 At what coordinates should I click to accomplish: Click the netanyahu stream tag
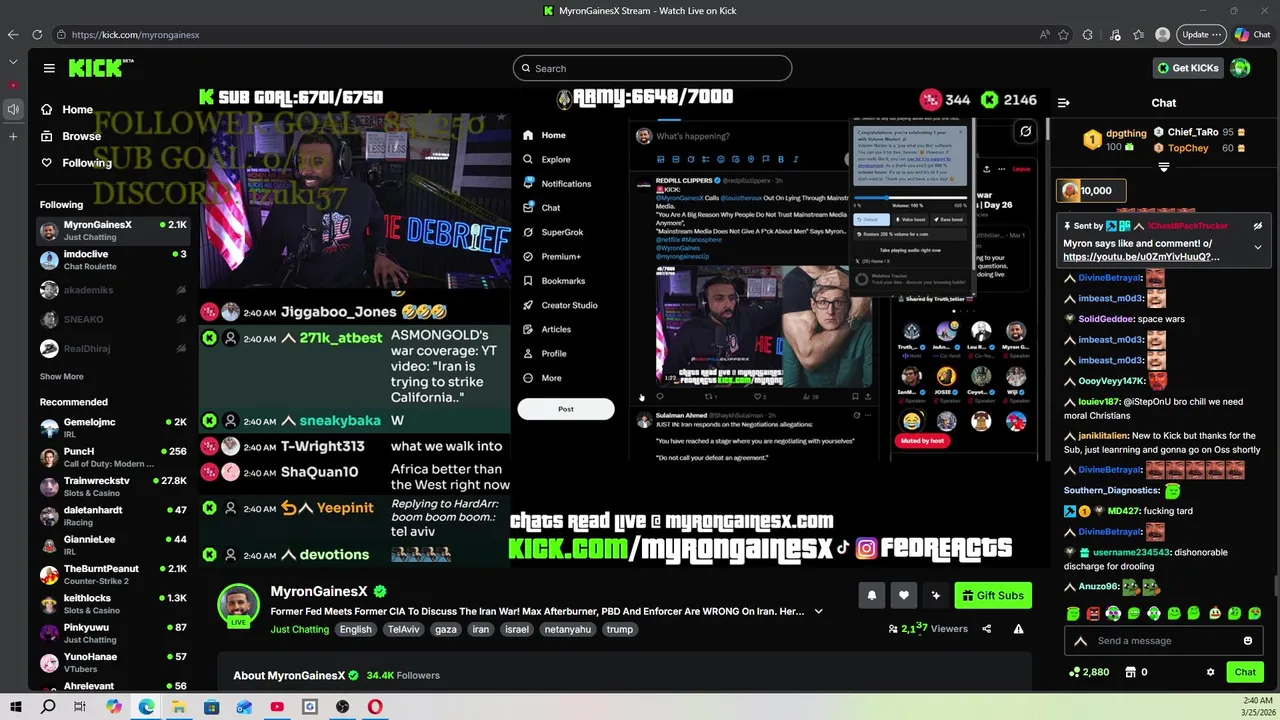click(x=568, y=629)
